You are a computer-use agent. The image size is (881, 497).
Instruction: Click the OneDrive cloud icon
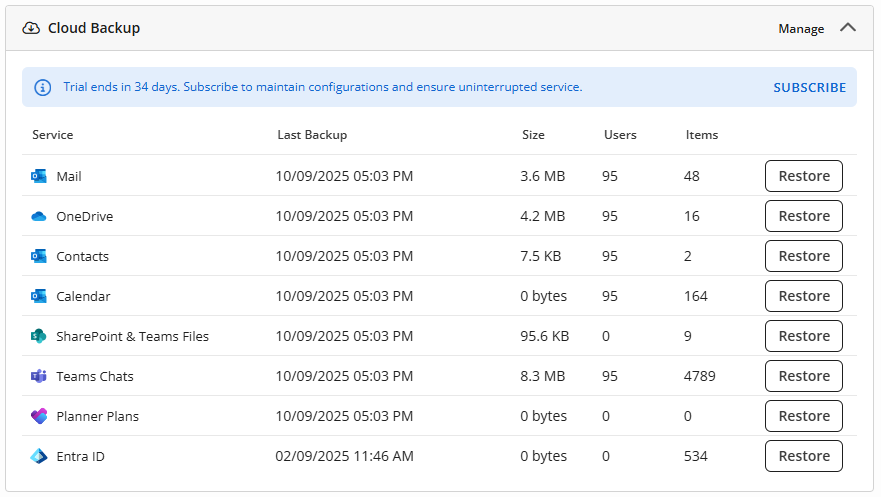tap(39, 216)
